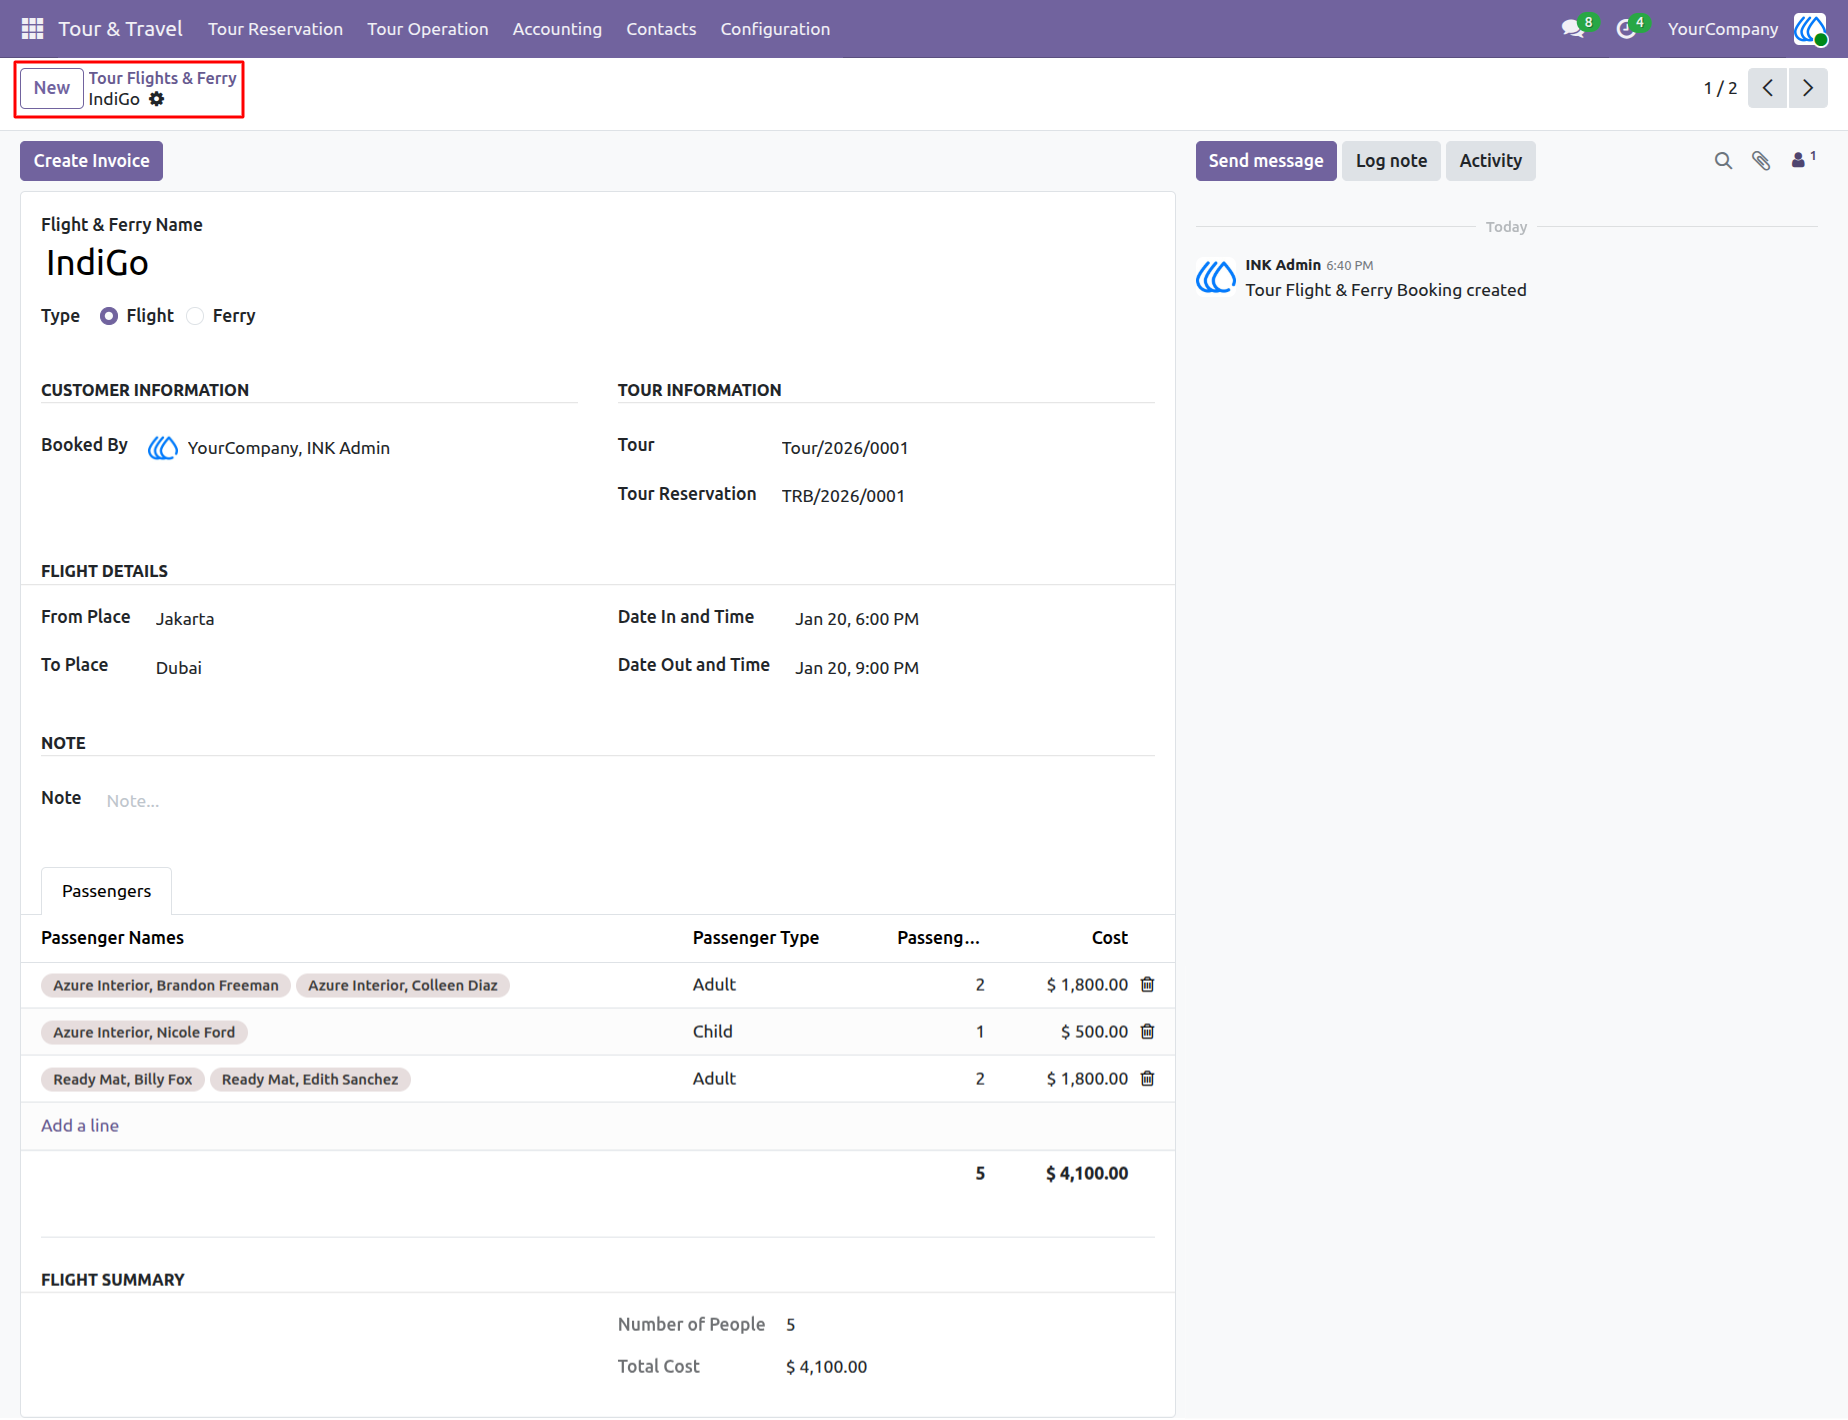Delete the Nicole Ford passenger line
1848x1420 pixels.
[x=1147, y=1032]
